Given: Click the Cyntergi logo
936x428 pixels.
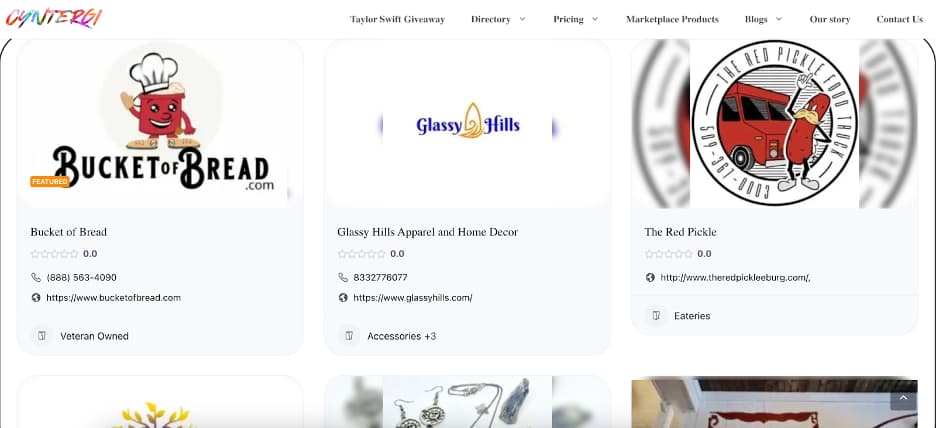Looking at the screenshot, I should (54, 18).
